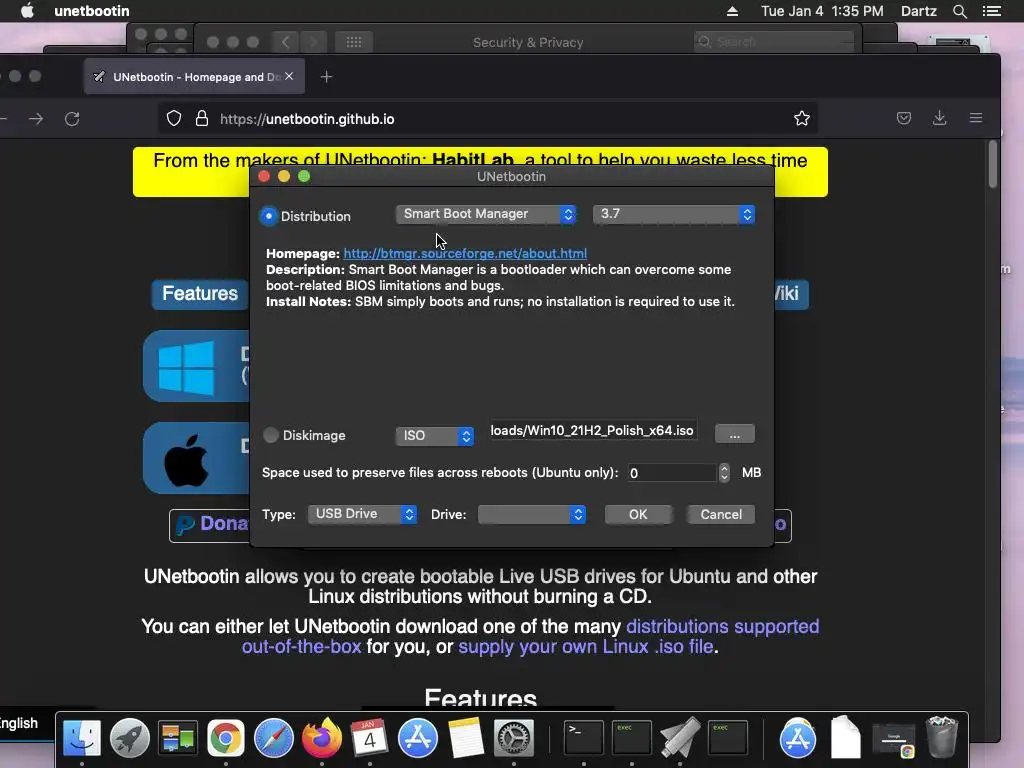Click the UNetbootin USB stick dock icon
Viewport: 1024px width, 768px height.
pos(680,738)
